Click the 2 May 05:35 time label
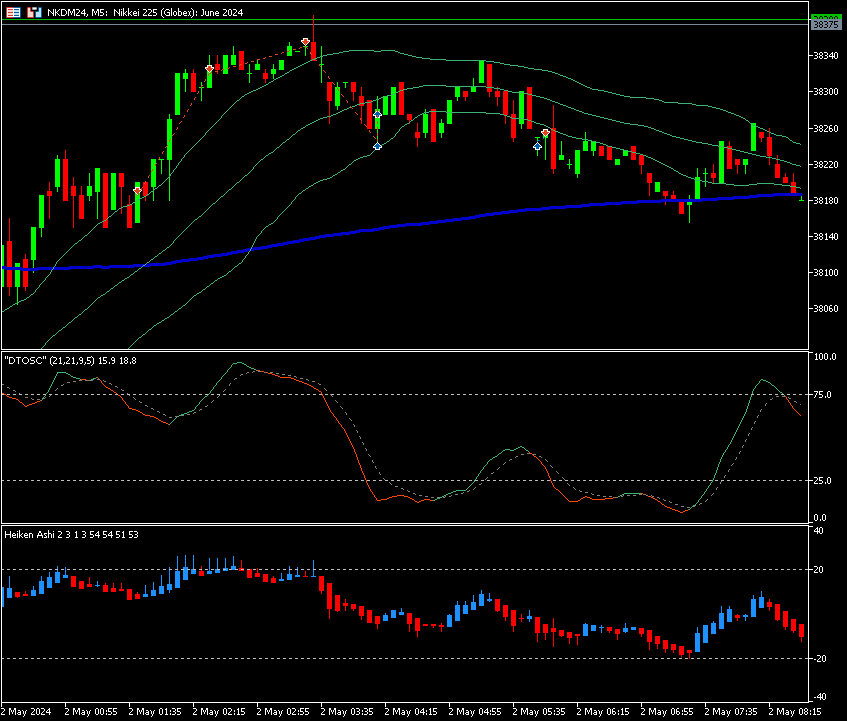 [x=539, y=711]
